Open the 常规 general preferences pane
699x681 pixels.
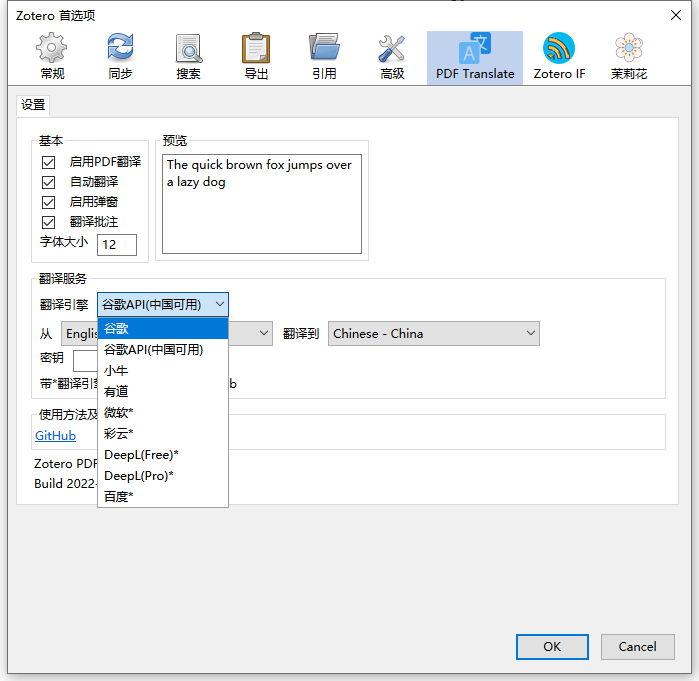(52, 57)
